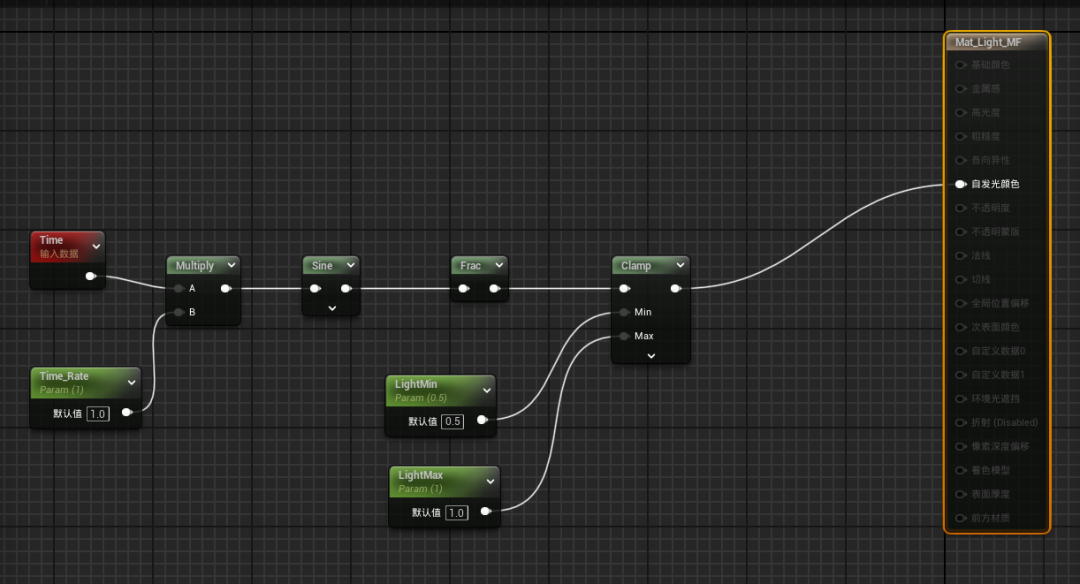This screenshot has height=584, width=1080.
Task: Click the 着色模型 input pin
Action: (x=961, y=470)
